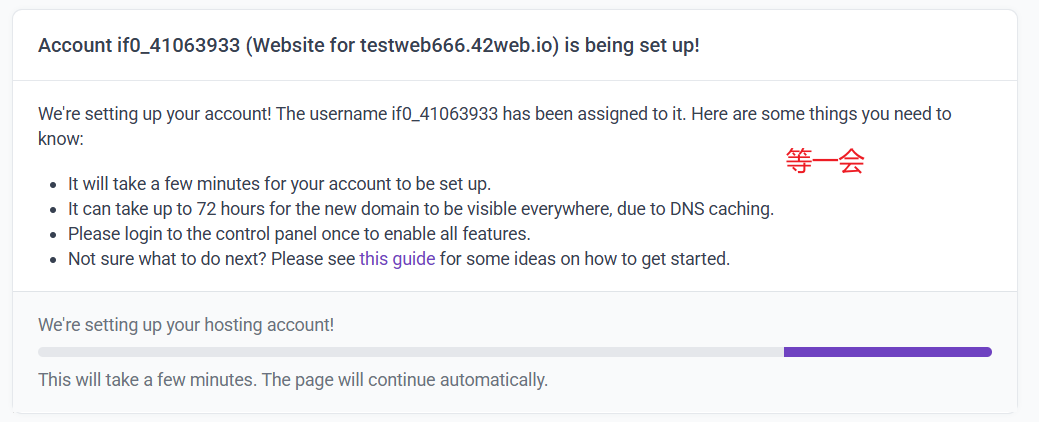Click "We're setting up your hosting account!" label
The height and width of the screenshot is (422, 1039).
(x=186, y=324)
